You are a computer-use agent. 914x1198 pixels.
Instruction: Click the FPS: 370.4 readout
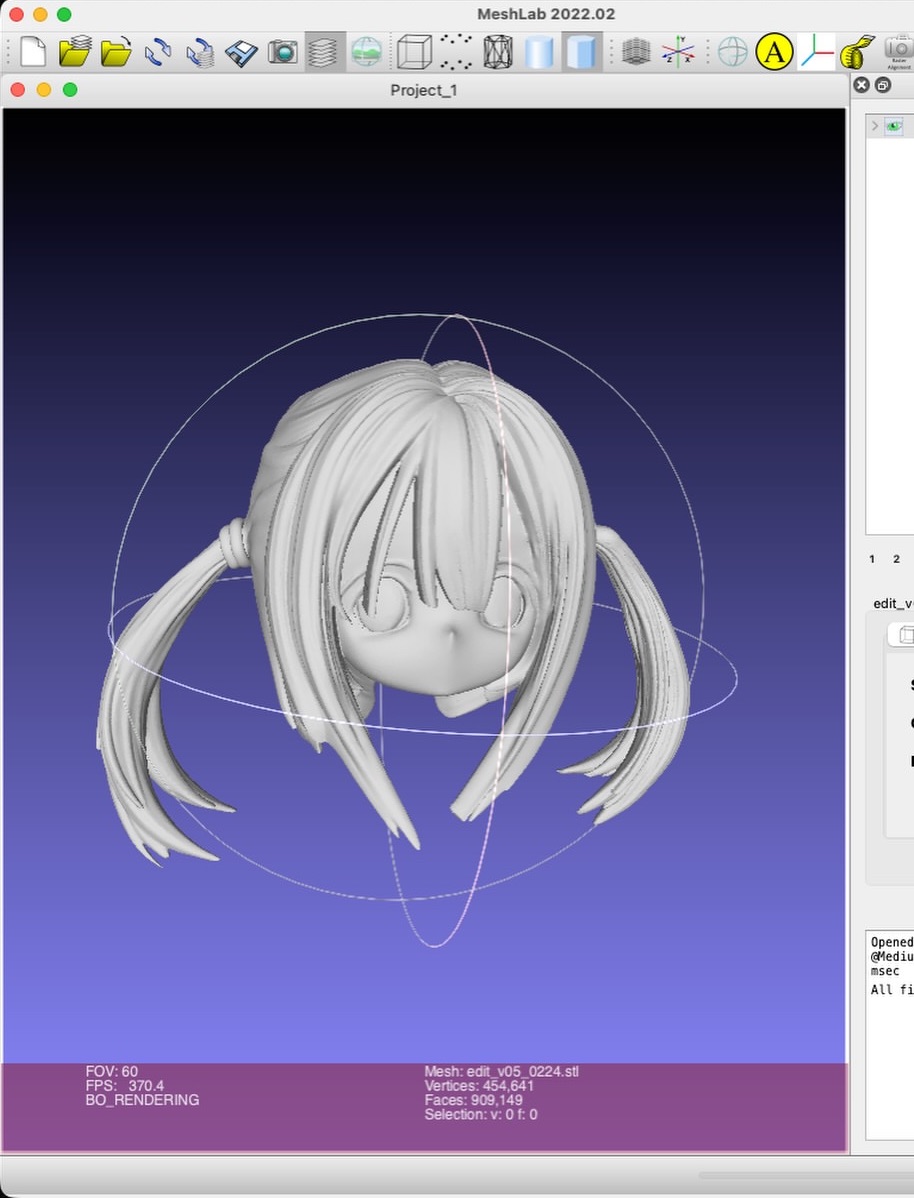tap(125, 1086)
